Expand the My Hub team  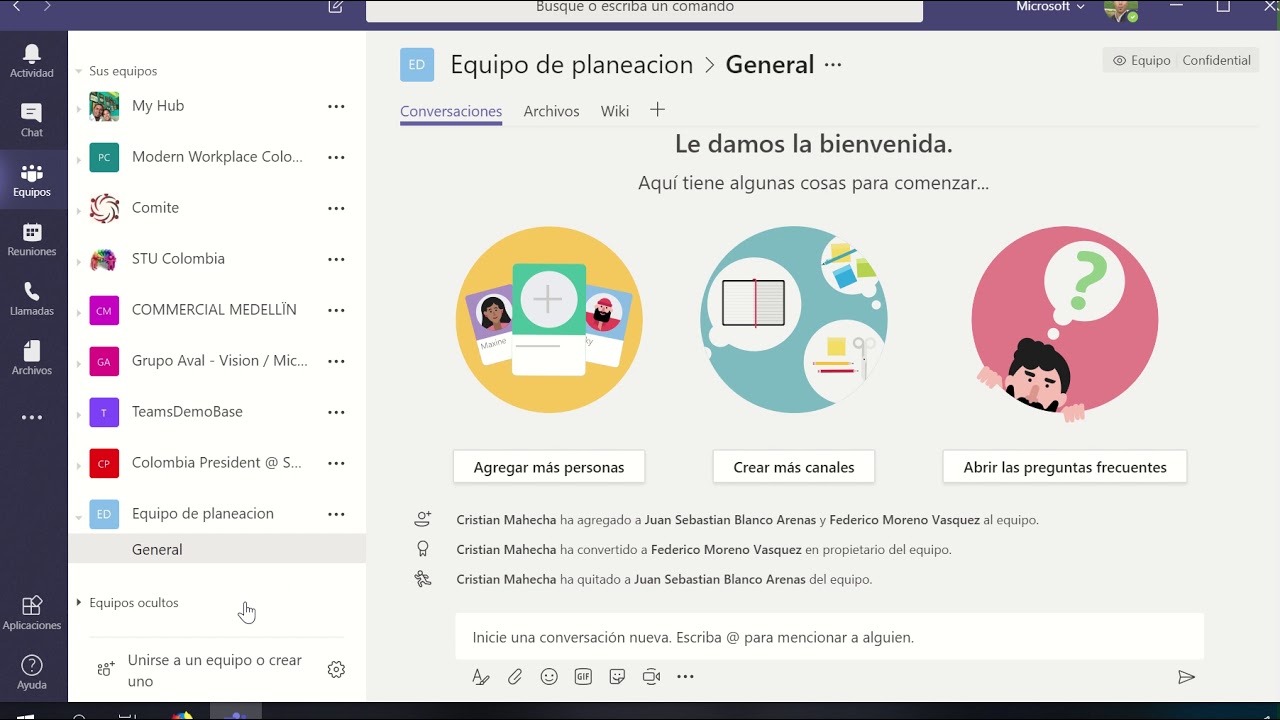click(79, 108)
